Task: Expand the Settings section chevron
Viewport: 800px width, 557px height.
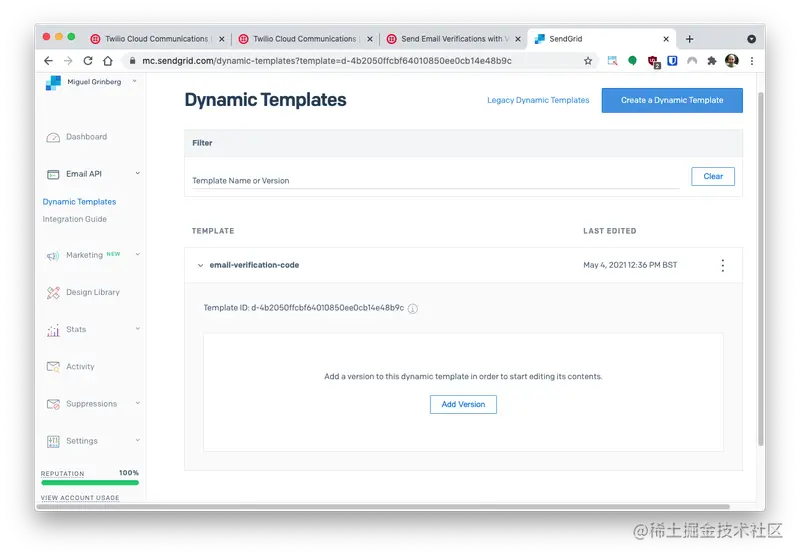Action: pyautogui.click(x=138, y=440)
